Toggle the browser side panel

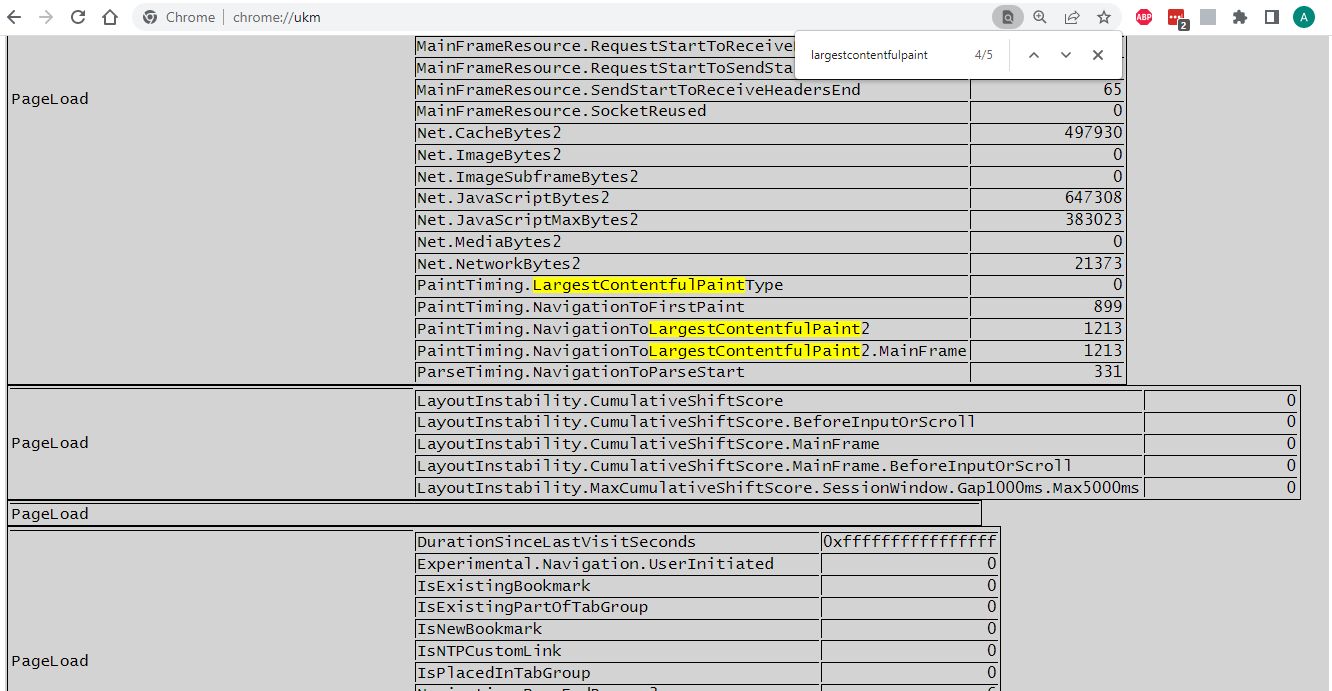[1272, 17]
